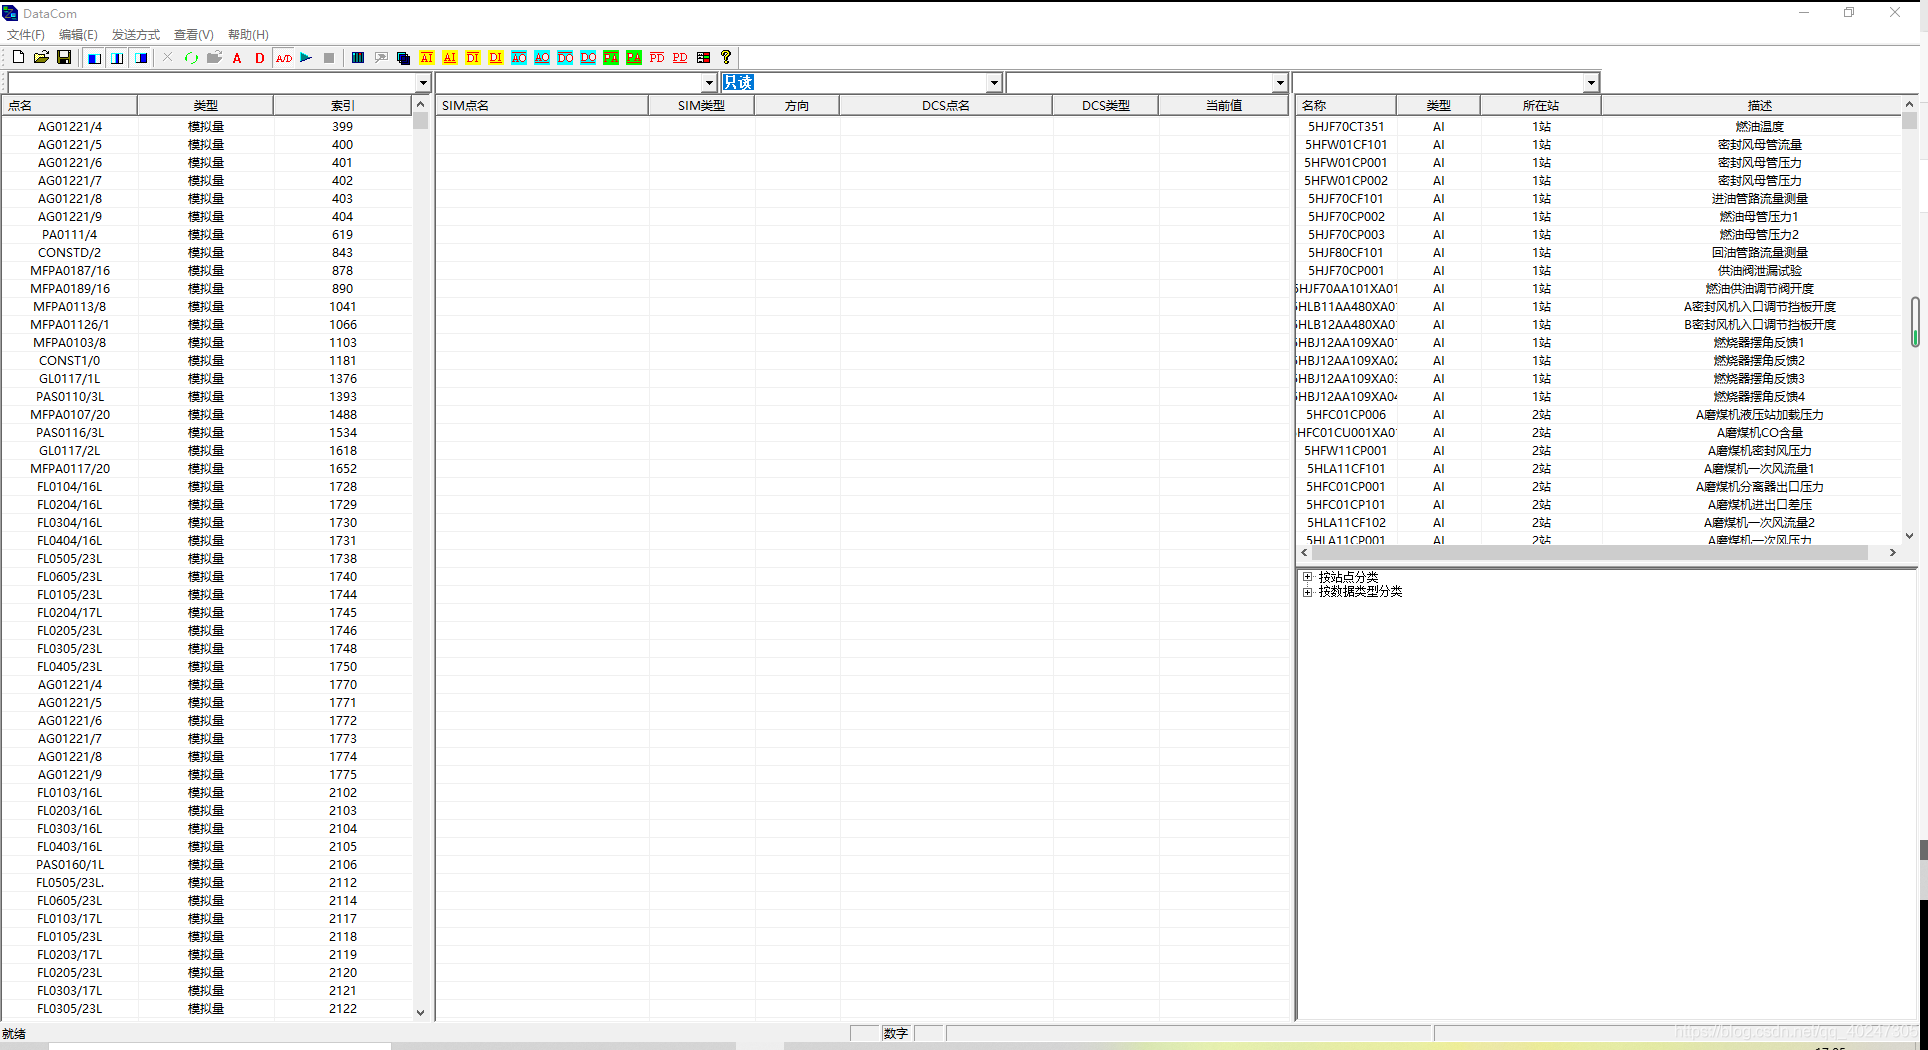Click the underlined green PA icon
The height and width of the screenshot is (1050, 1928).
(634, 58)
